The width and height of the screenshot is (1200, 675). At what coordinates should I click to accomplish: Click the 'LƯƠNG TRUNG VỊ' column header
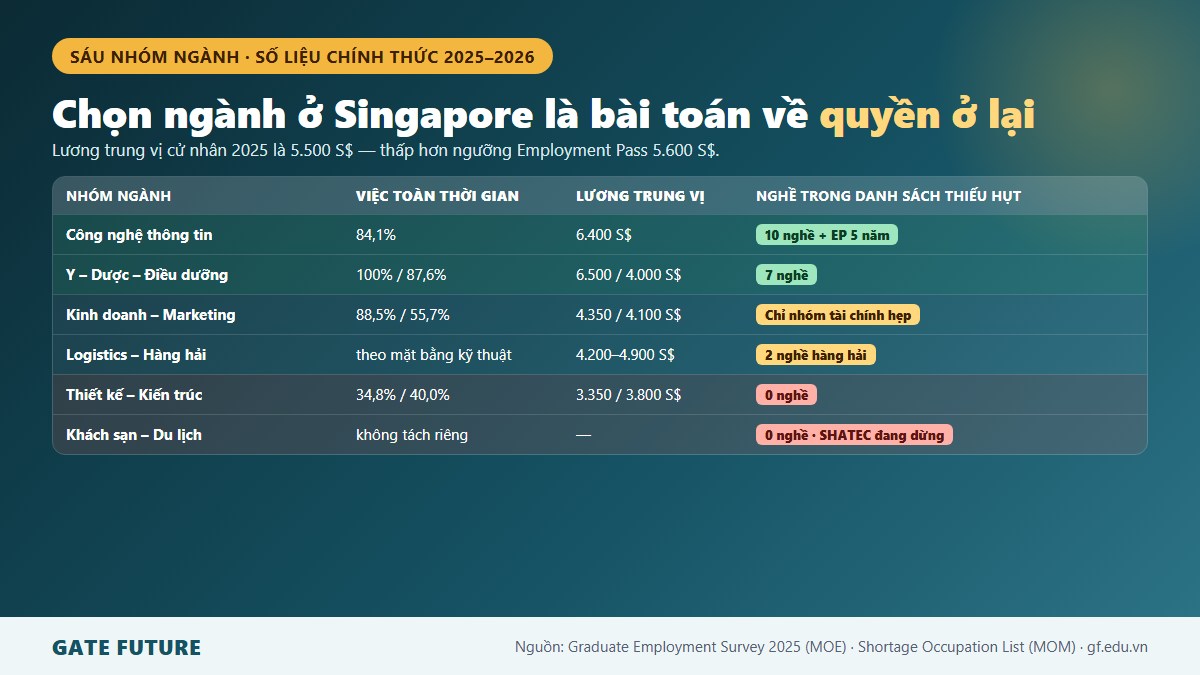640,196
